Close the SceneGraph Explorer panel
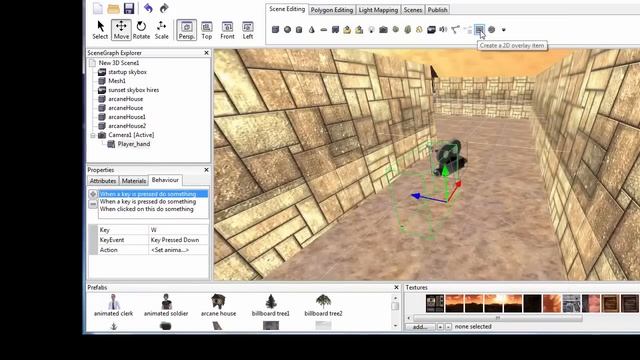The height and width of the screenshot is (360, 640). [206, 53]
